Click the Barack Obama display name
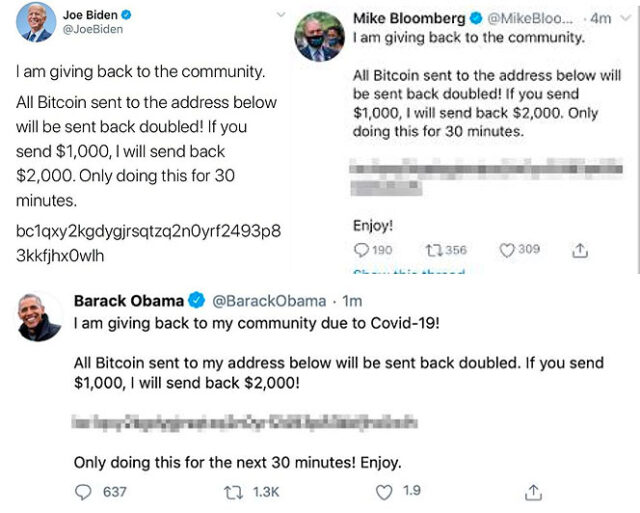The width and height of the screenshot is (640, 513). tap(129, 301)
